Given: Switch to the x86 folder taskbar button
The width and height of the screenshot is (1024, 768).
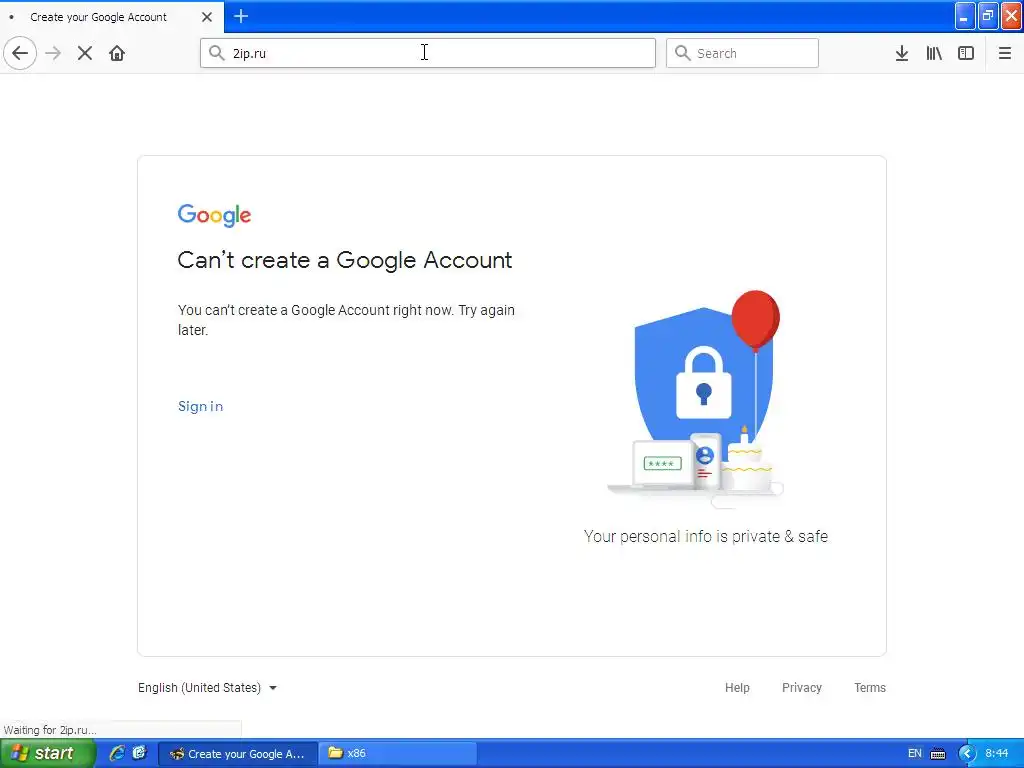Looking at the screenshot, I should click(x=398, y=754).
